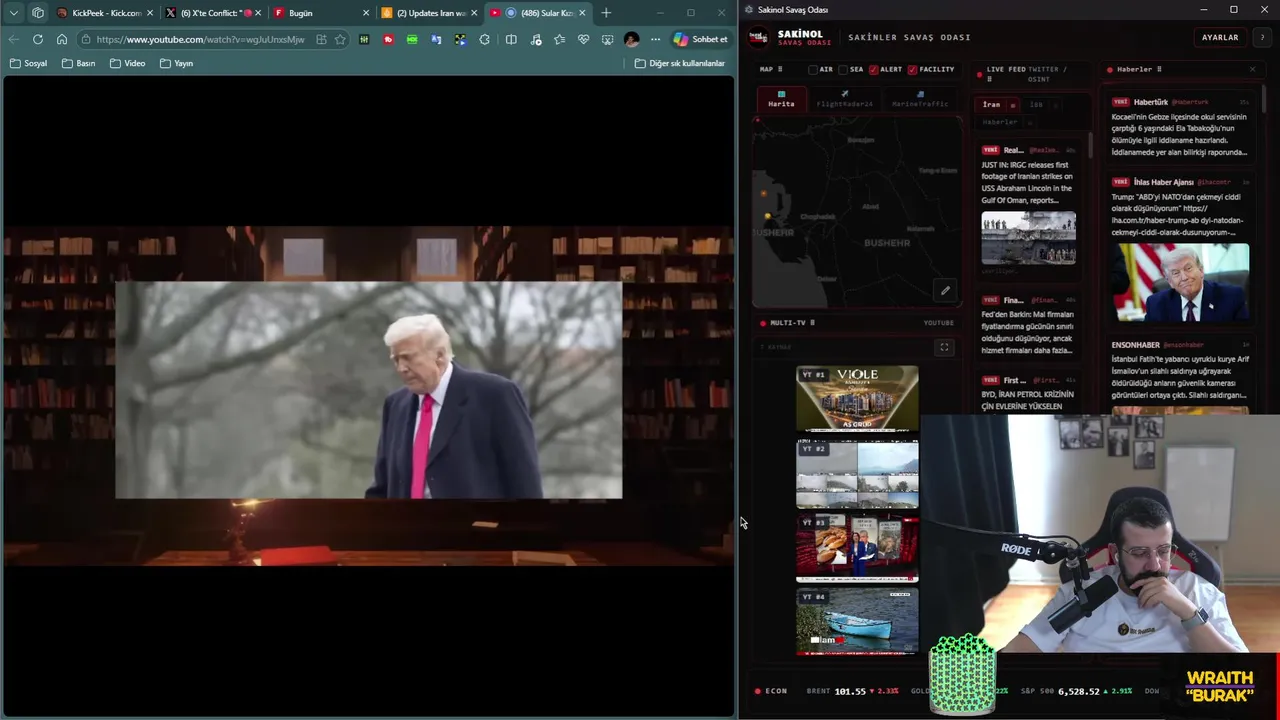
Task: Go back in browser history
Action: coord(13,39)
